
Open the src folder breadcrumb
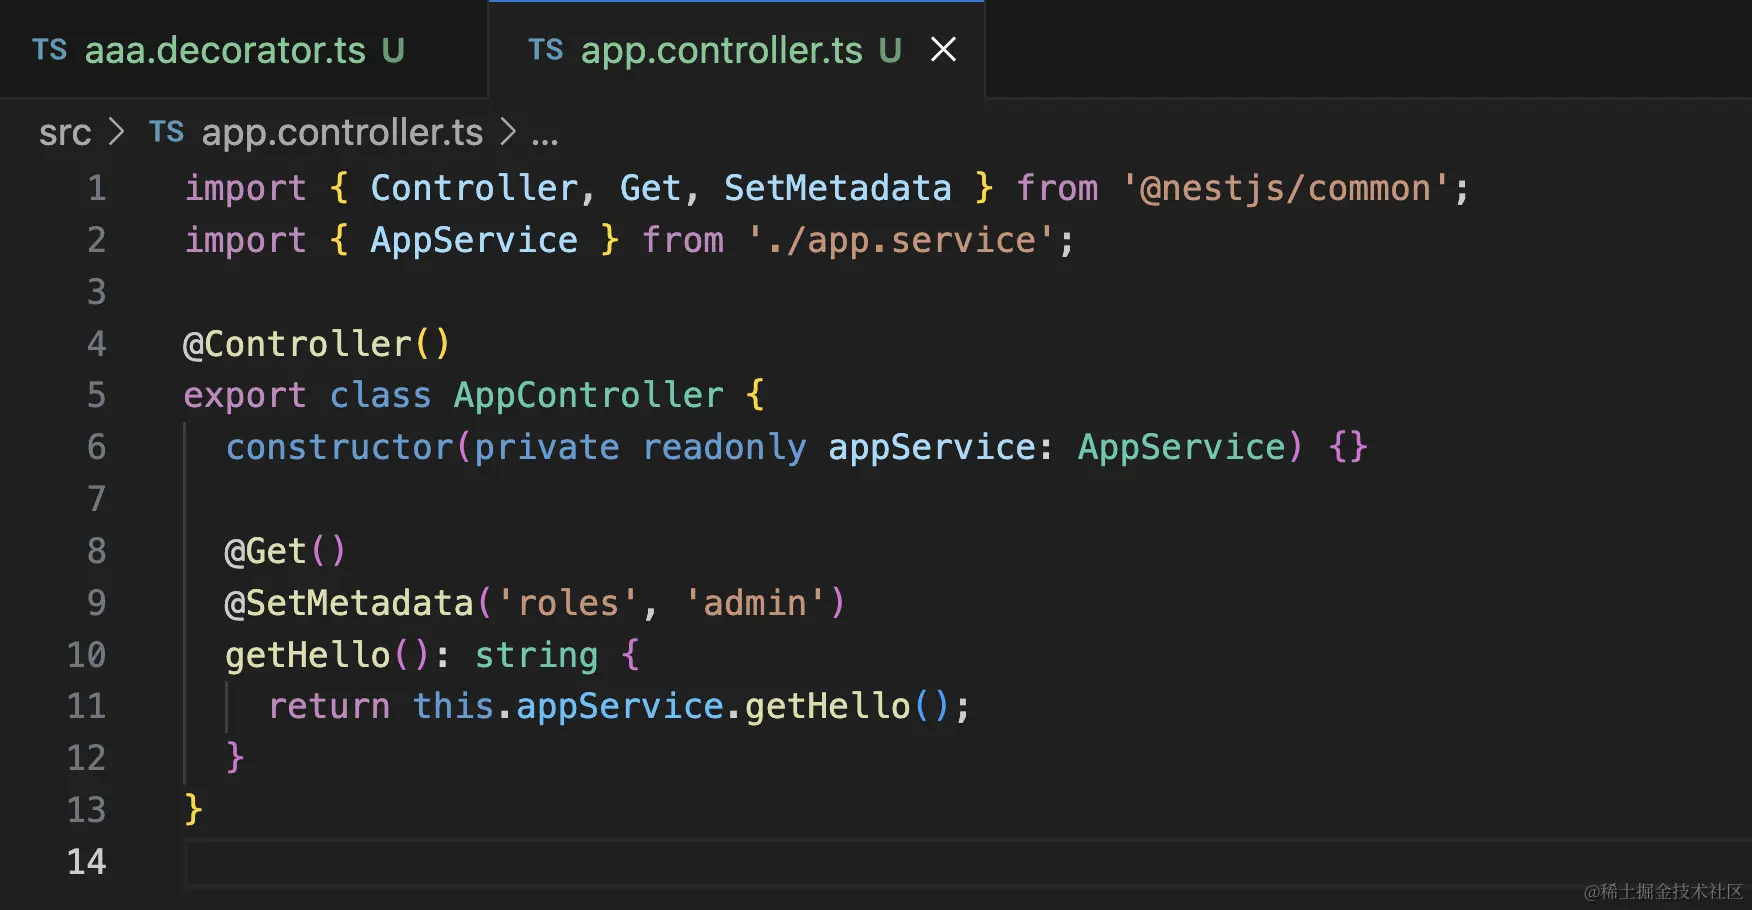[65, 132]
